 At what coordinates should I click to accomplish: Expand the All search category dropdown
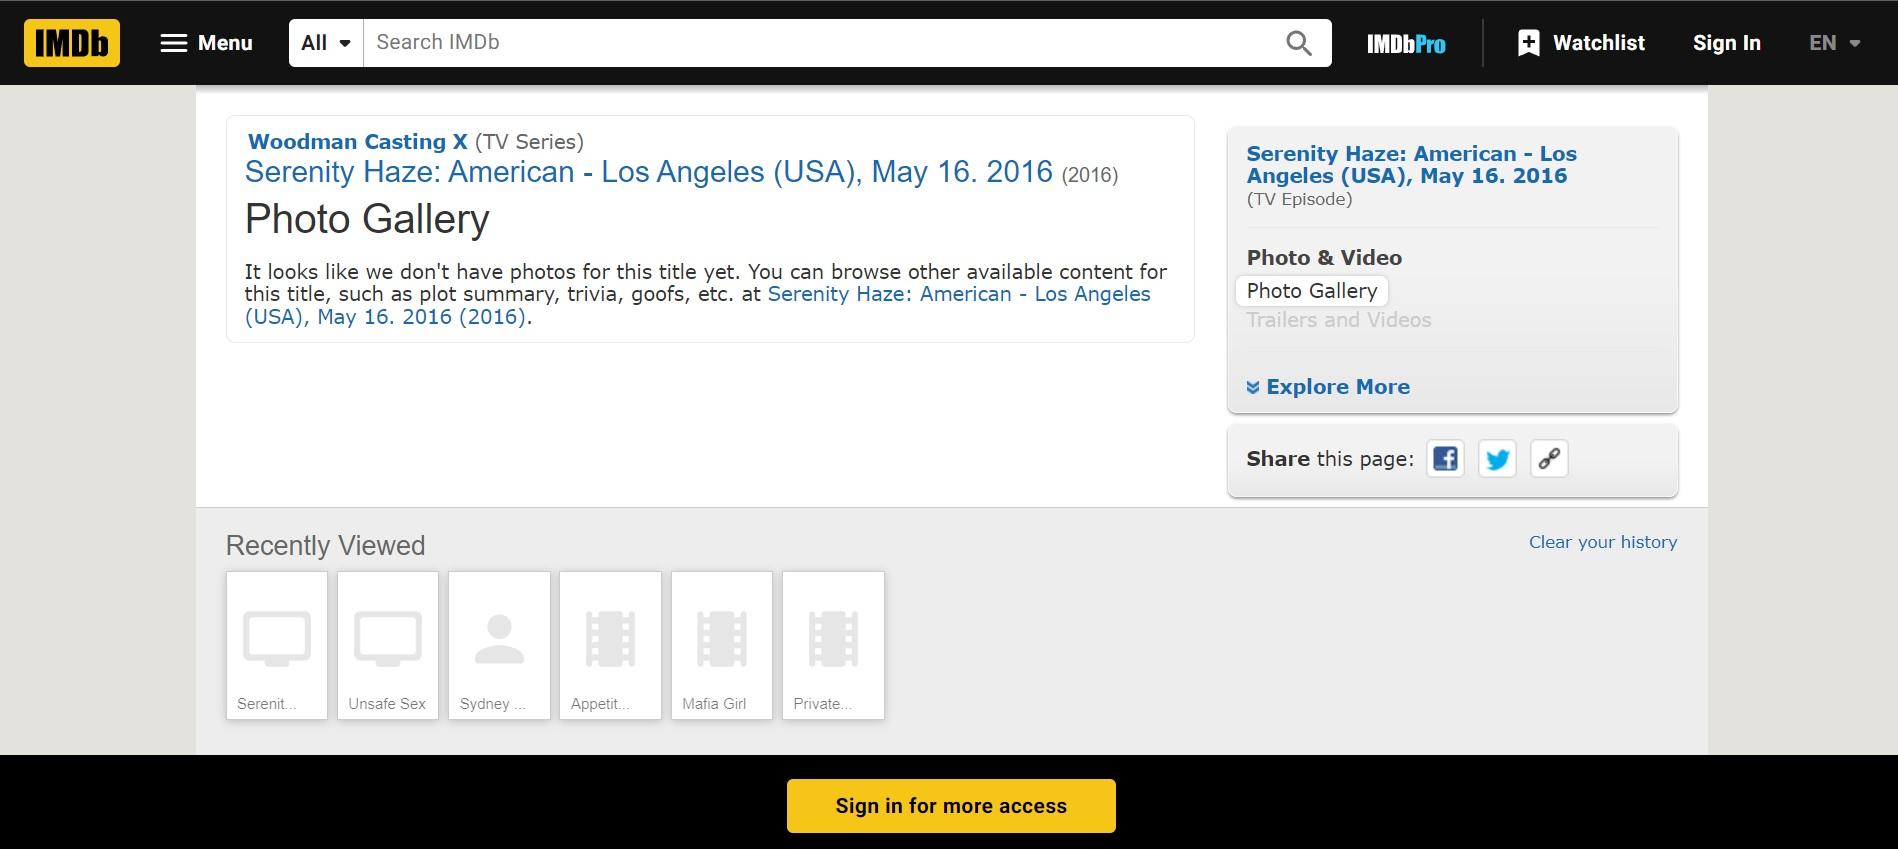(x=326, y=43)
